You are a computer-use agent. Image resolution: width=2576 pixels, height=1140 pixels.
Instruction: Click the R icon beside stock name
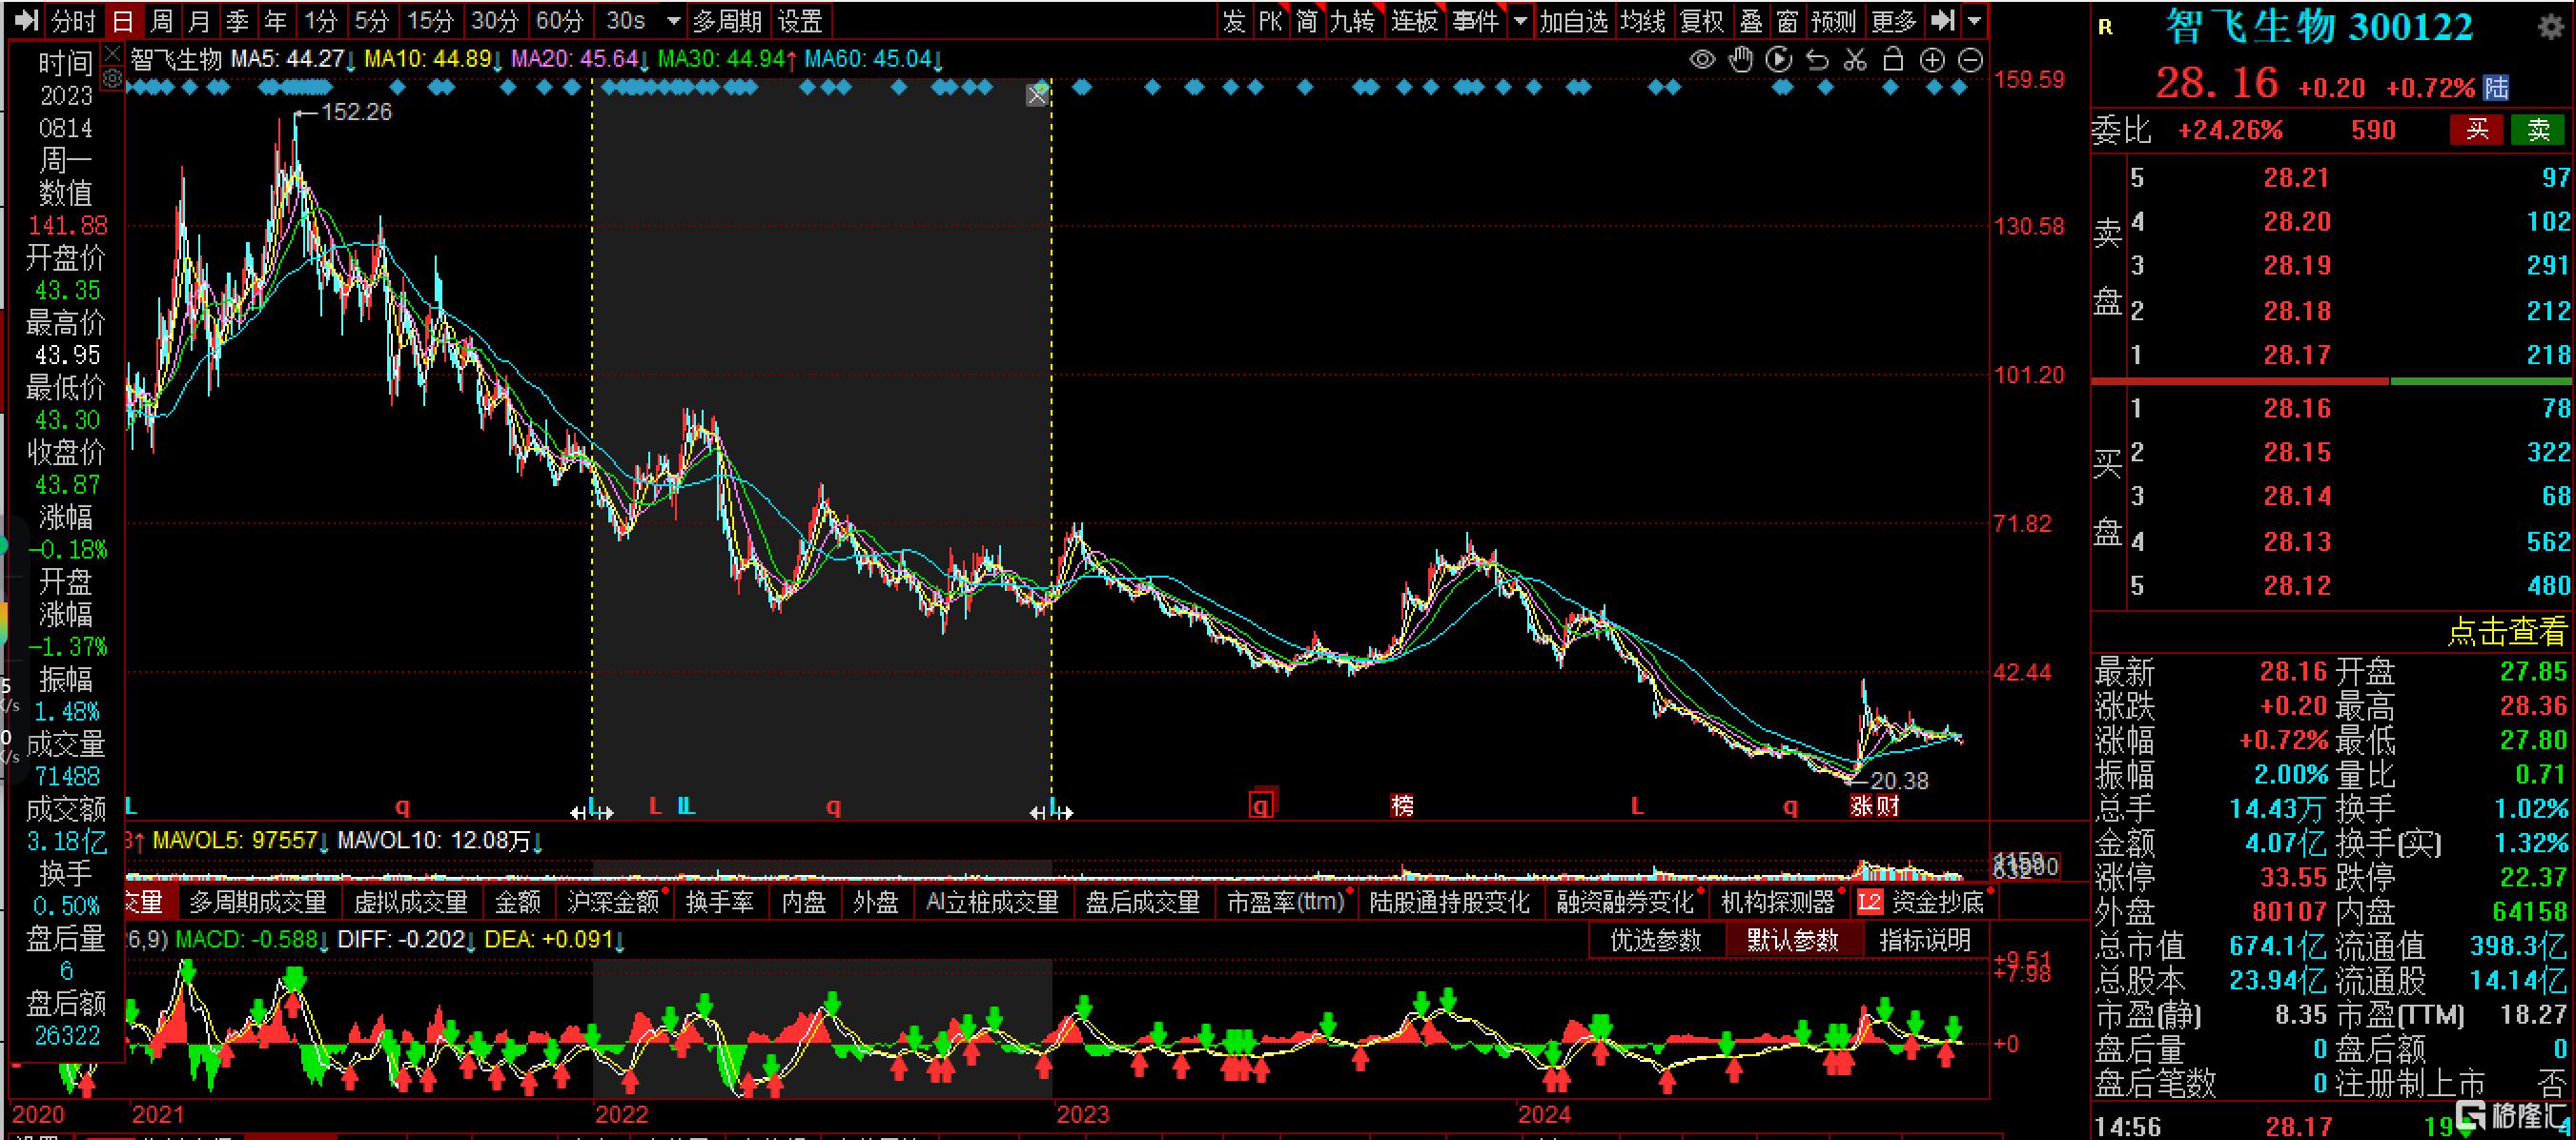tap(2105, 28)
